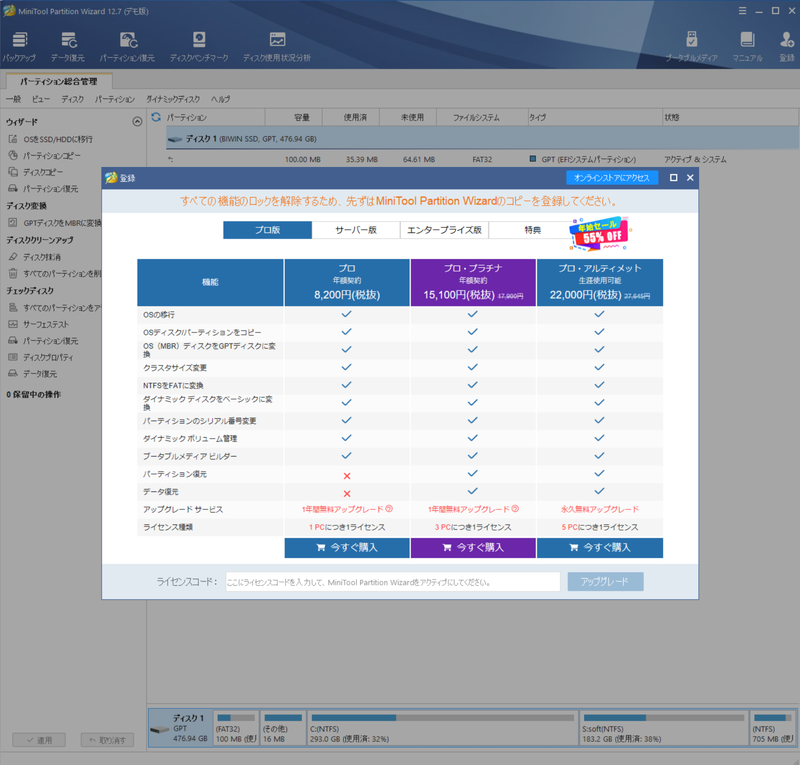Switch to the エンタープライズ版 tab
This screenshot has height=765, width=800.
[x=444, y=230]
